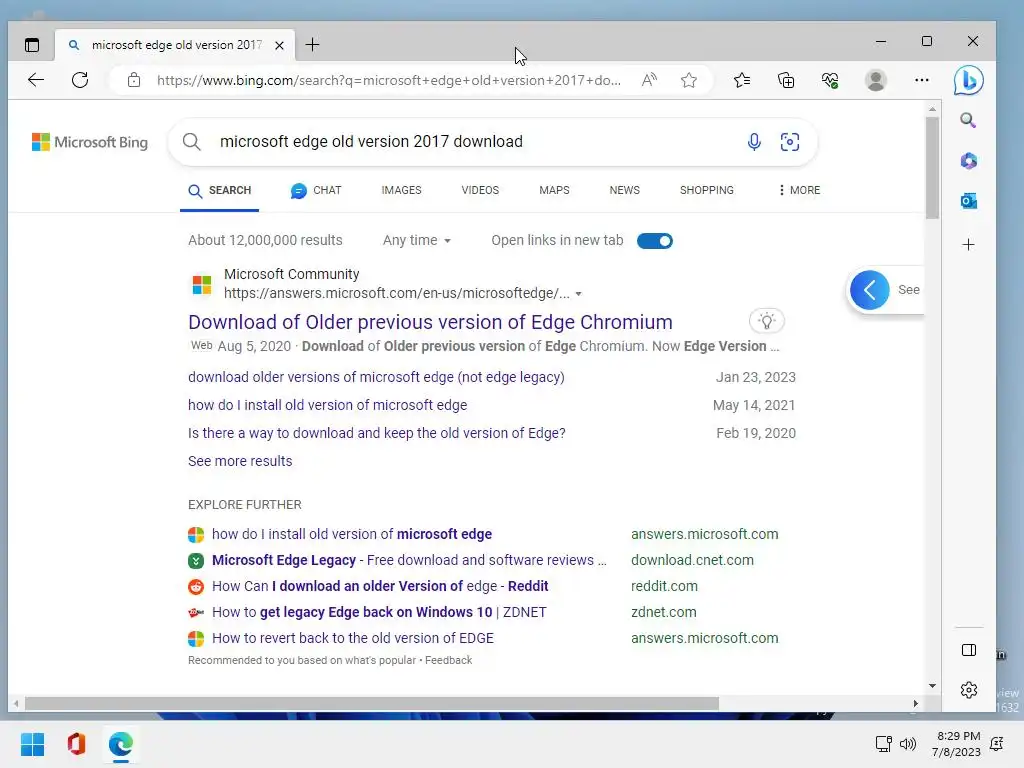Image resolution: width=1024 pixels, height=768 pixels.
Task: Close the Bing search results tab
Action: pos(279,45)
